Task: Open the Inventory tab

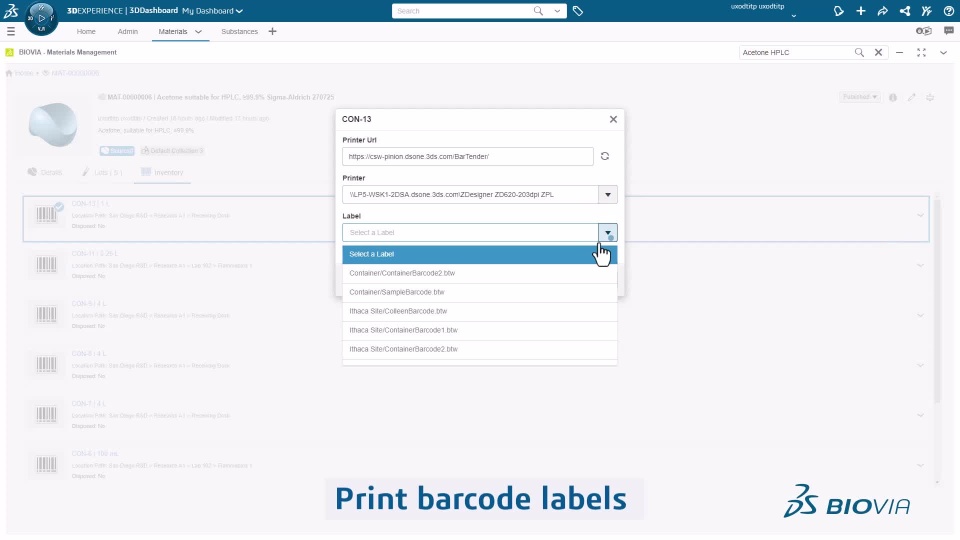Action: point(162,173)
